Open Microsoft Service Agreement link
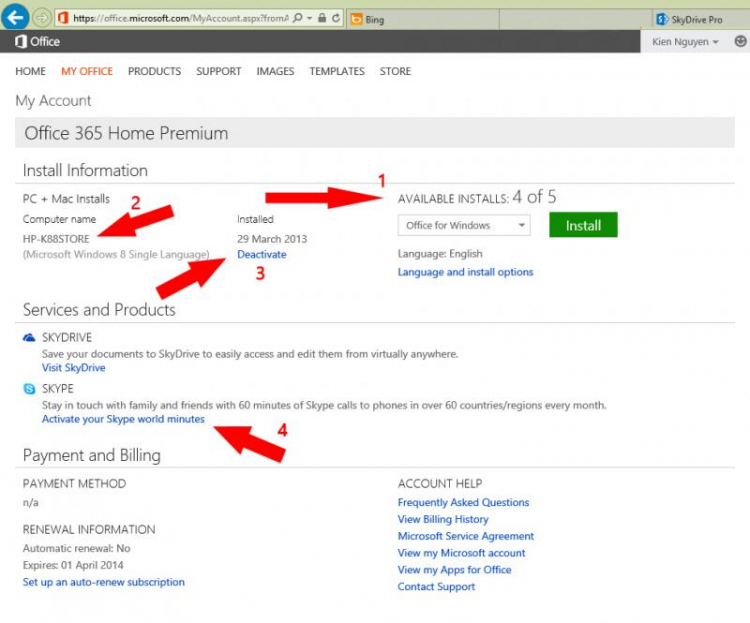Viewport: 750px width, 623px height. 465,536
